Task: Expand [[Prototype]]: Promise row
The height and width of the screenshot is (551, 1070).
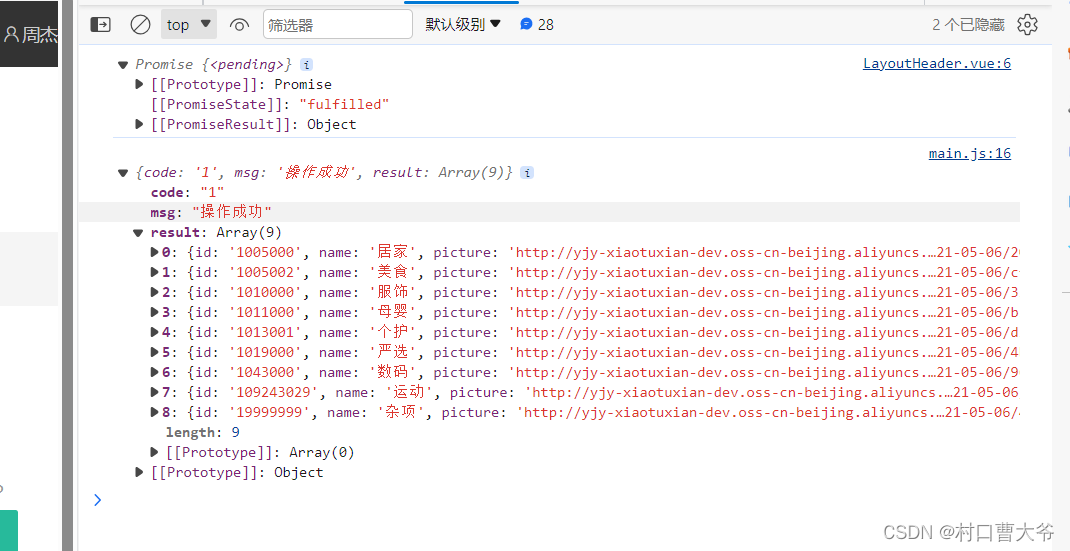Action: 139,85
